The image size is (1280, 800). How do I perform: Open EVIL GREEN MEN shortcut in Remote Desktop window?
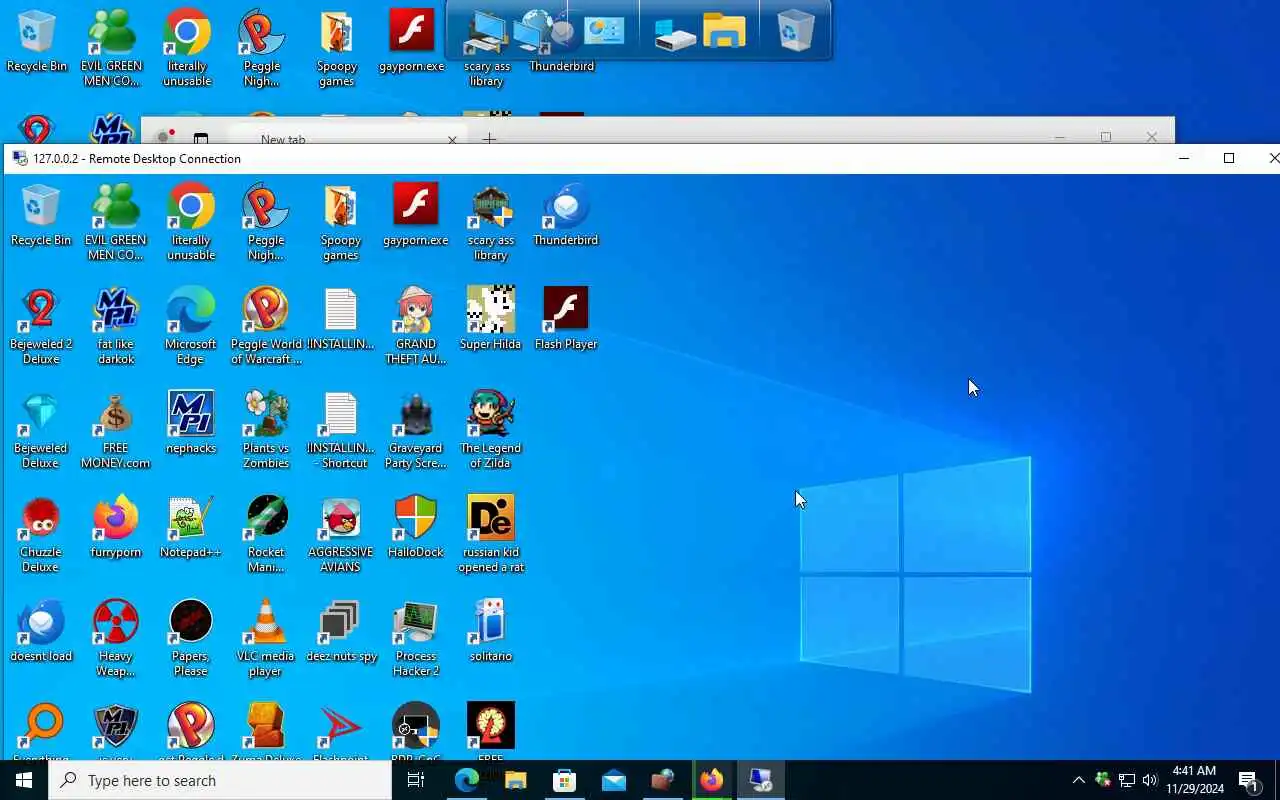pyautogui.click(x=116, y=222)
